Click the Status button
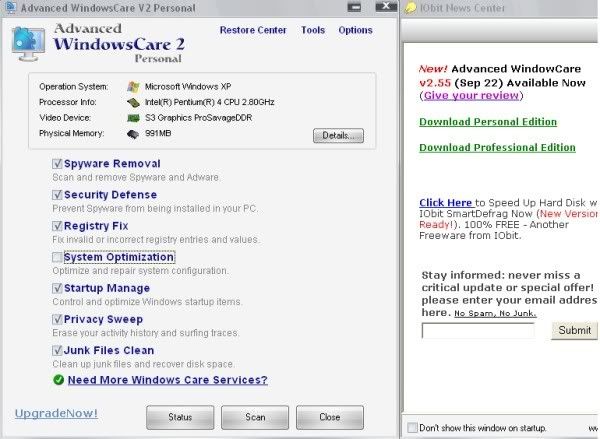The width and height of the screenshot is (600, 439). click(180, 417)
